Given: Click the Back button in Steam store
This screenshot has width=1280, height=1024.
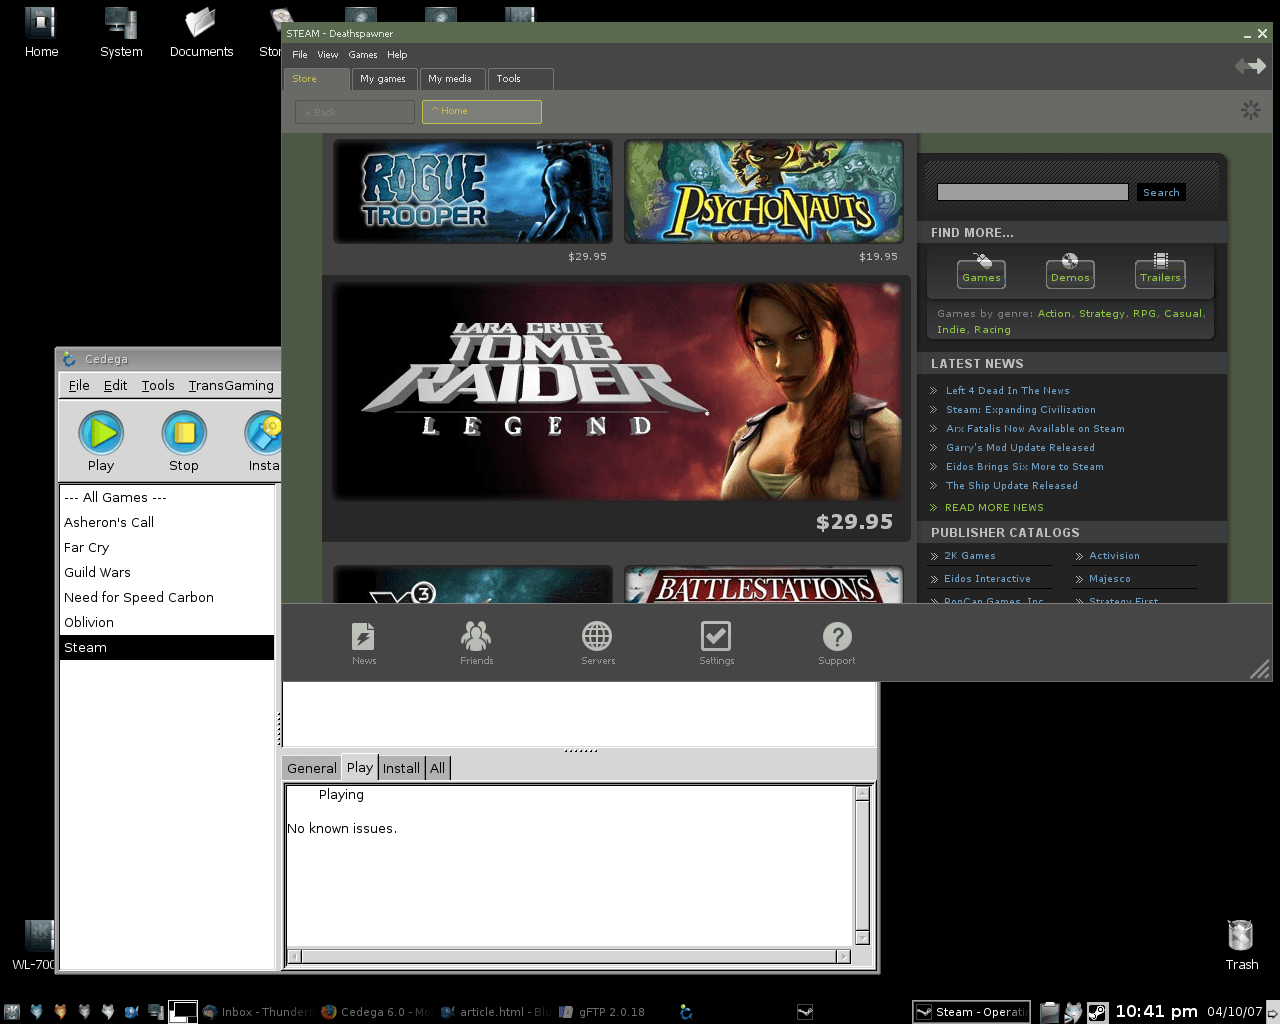Looking at the screenshot, I should pos(355,112).
